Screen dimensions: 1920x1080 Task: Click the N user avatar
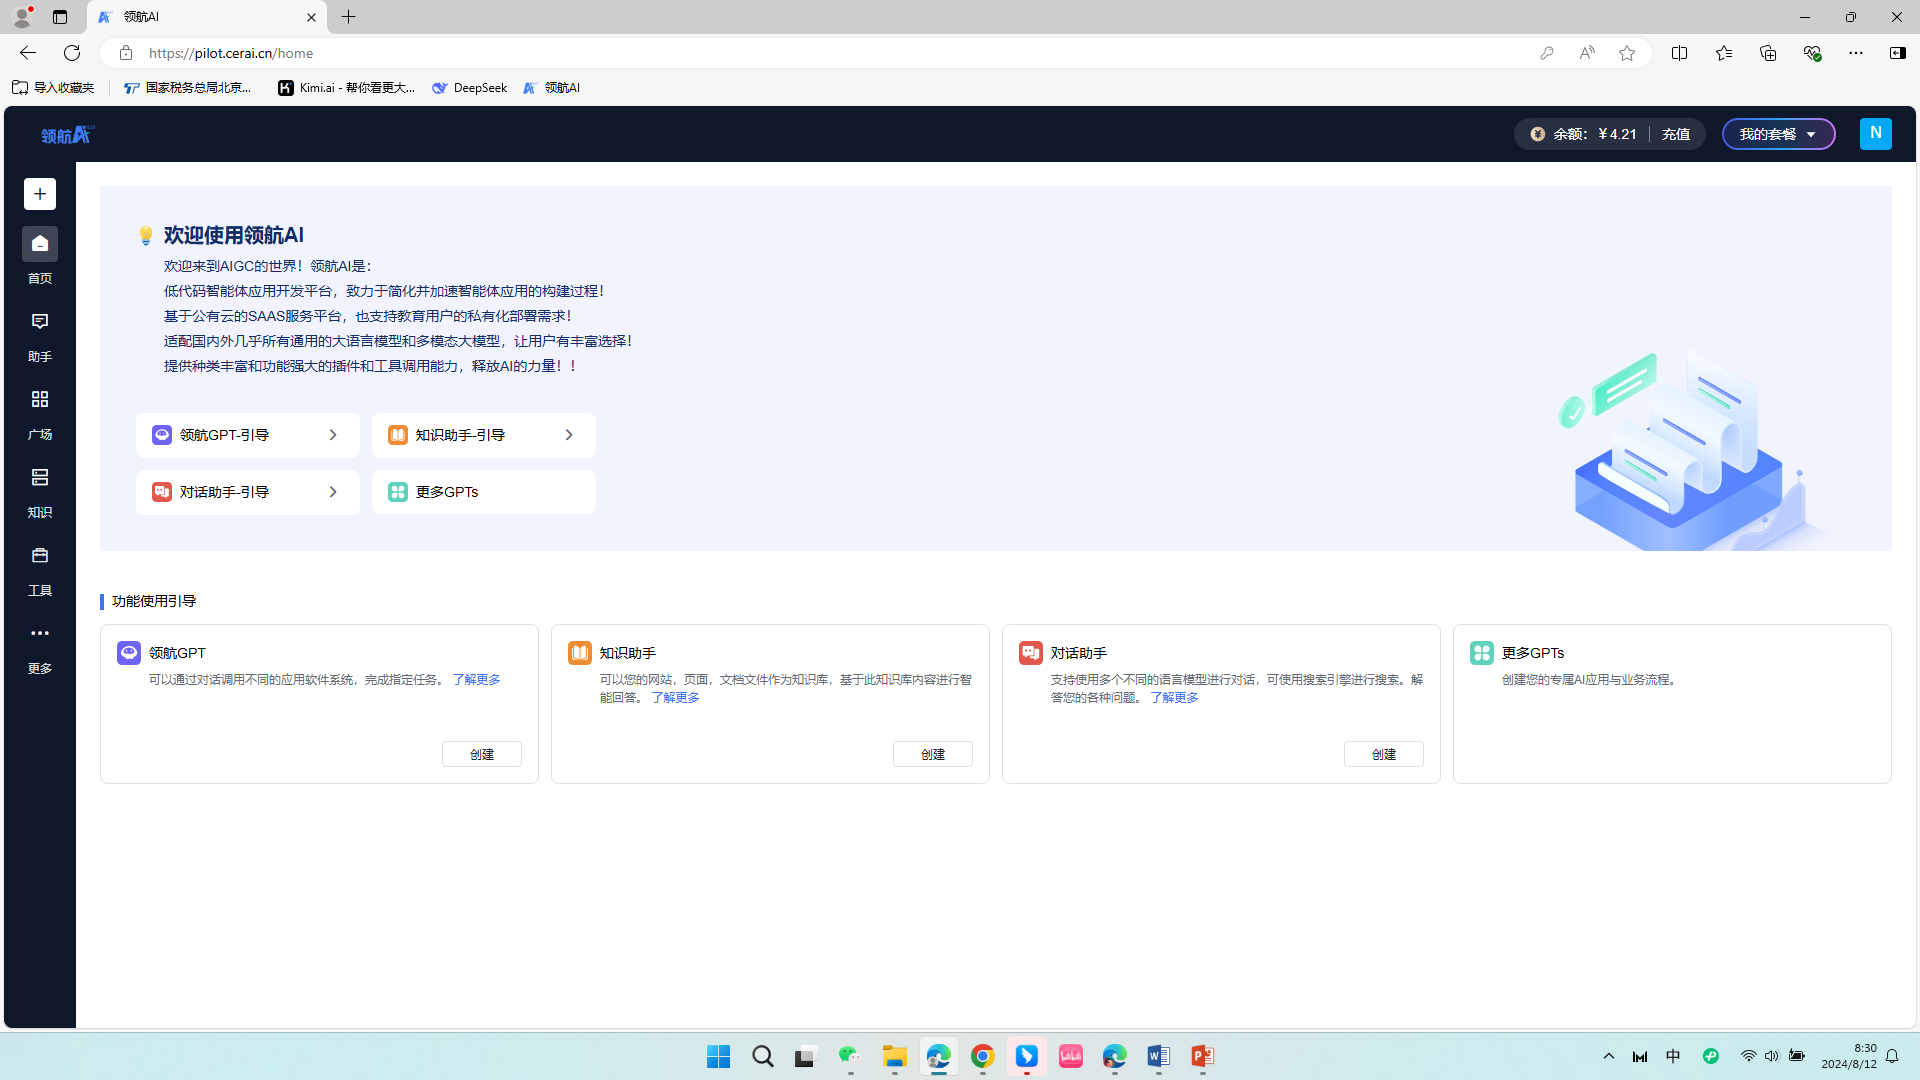[x=1876, y=134]
